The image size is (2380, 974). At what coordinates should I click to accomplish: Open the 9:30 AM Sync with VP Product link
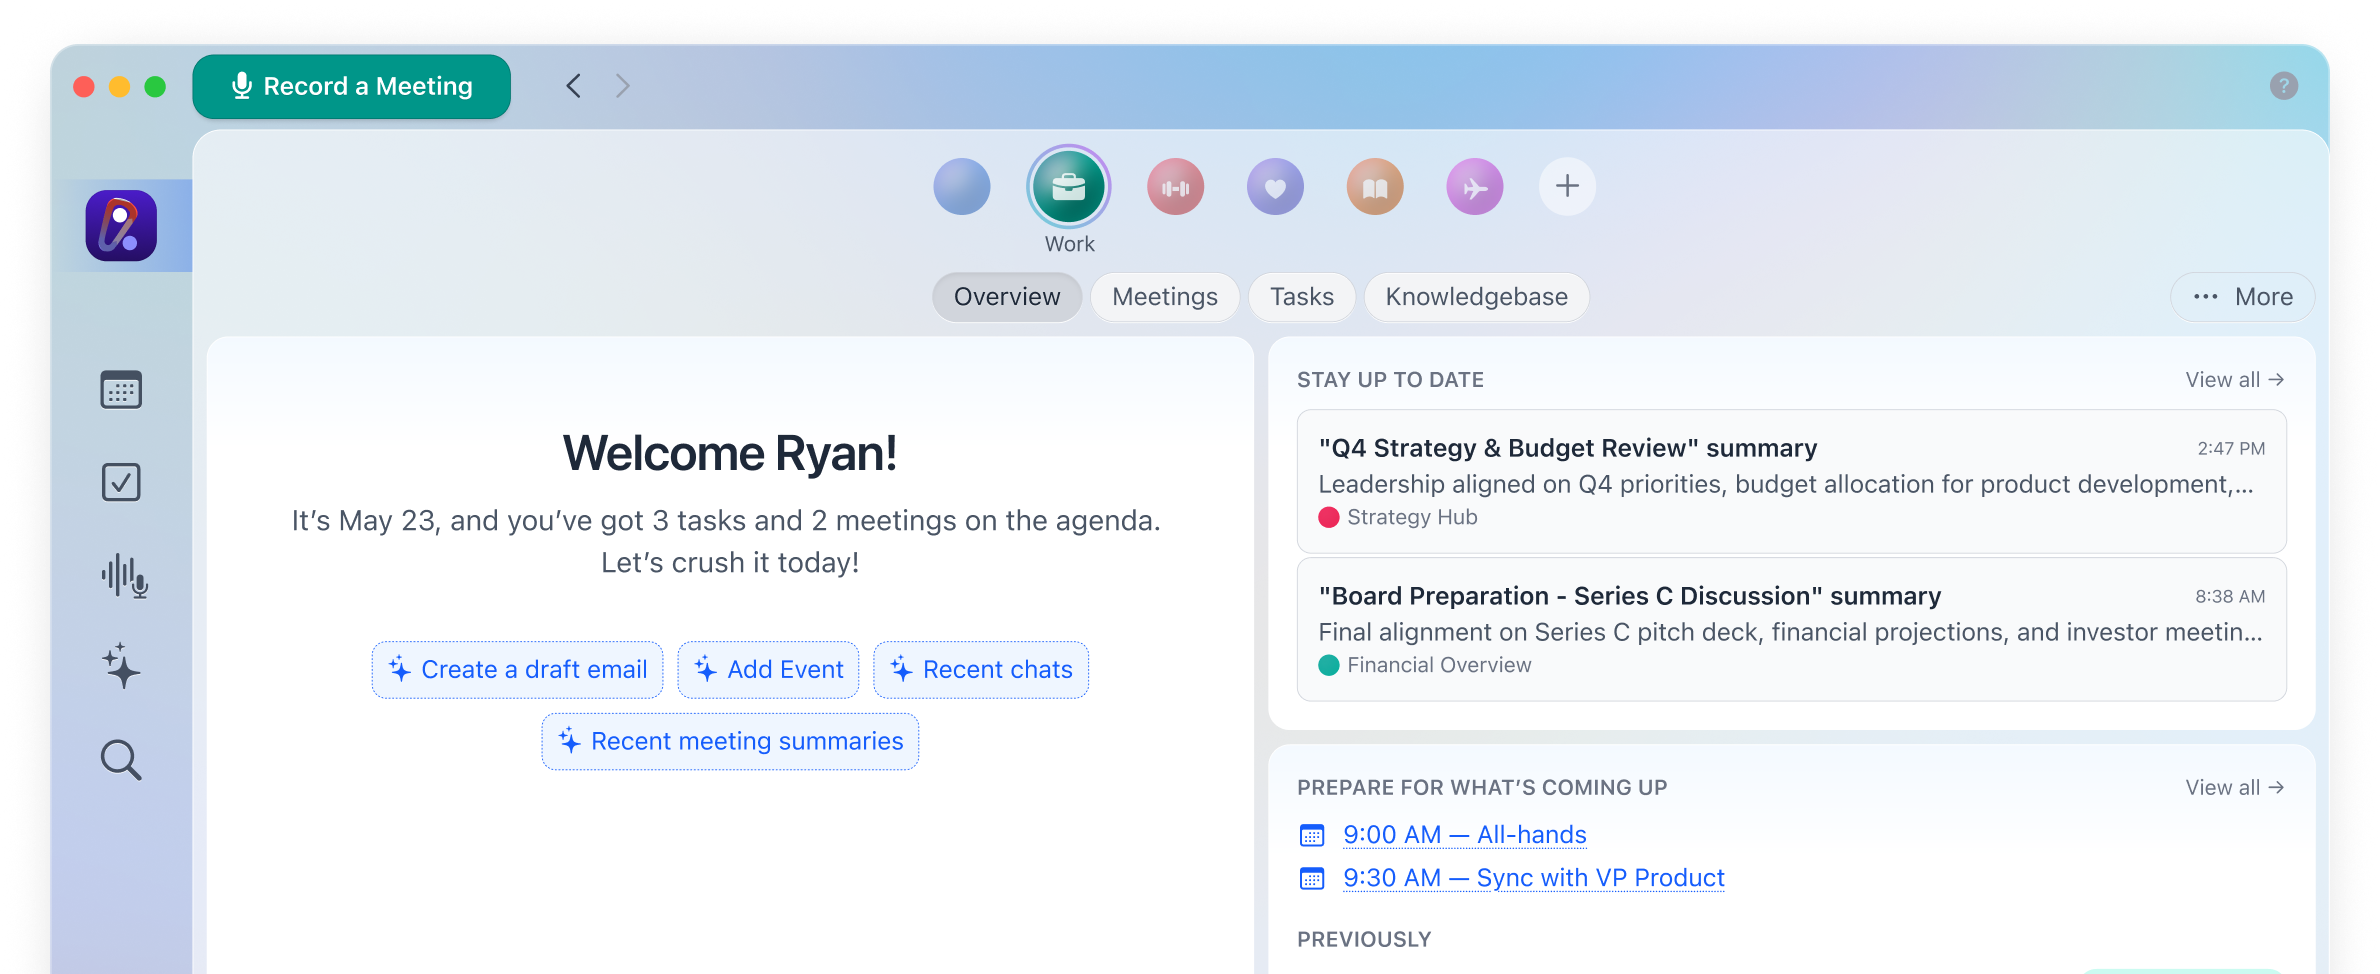point(1533,878)
